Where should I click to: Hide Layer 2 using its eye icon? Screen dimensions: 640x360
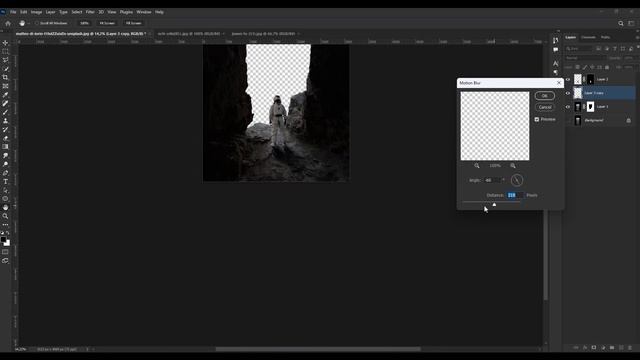(568, 80)
